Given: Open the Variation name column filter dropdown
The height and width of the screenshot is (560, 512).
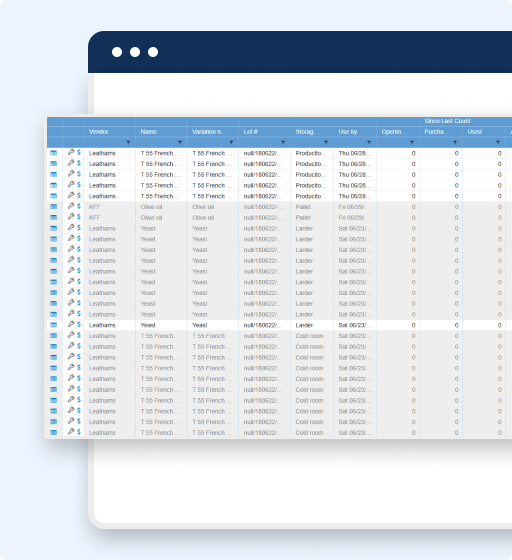Looking at the screenshot, I should (231, 142).
